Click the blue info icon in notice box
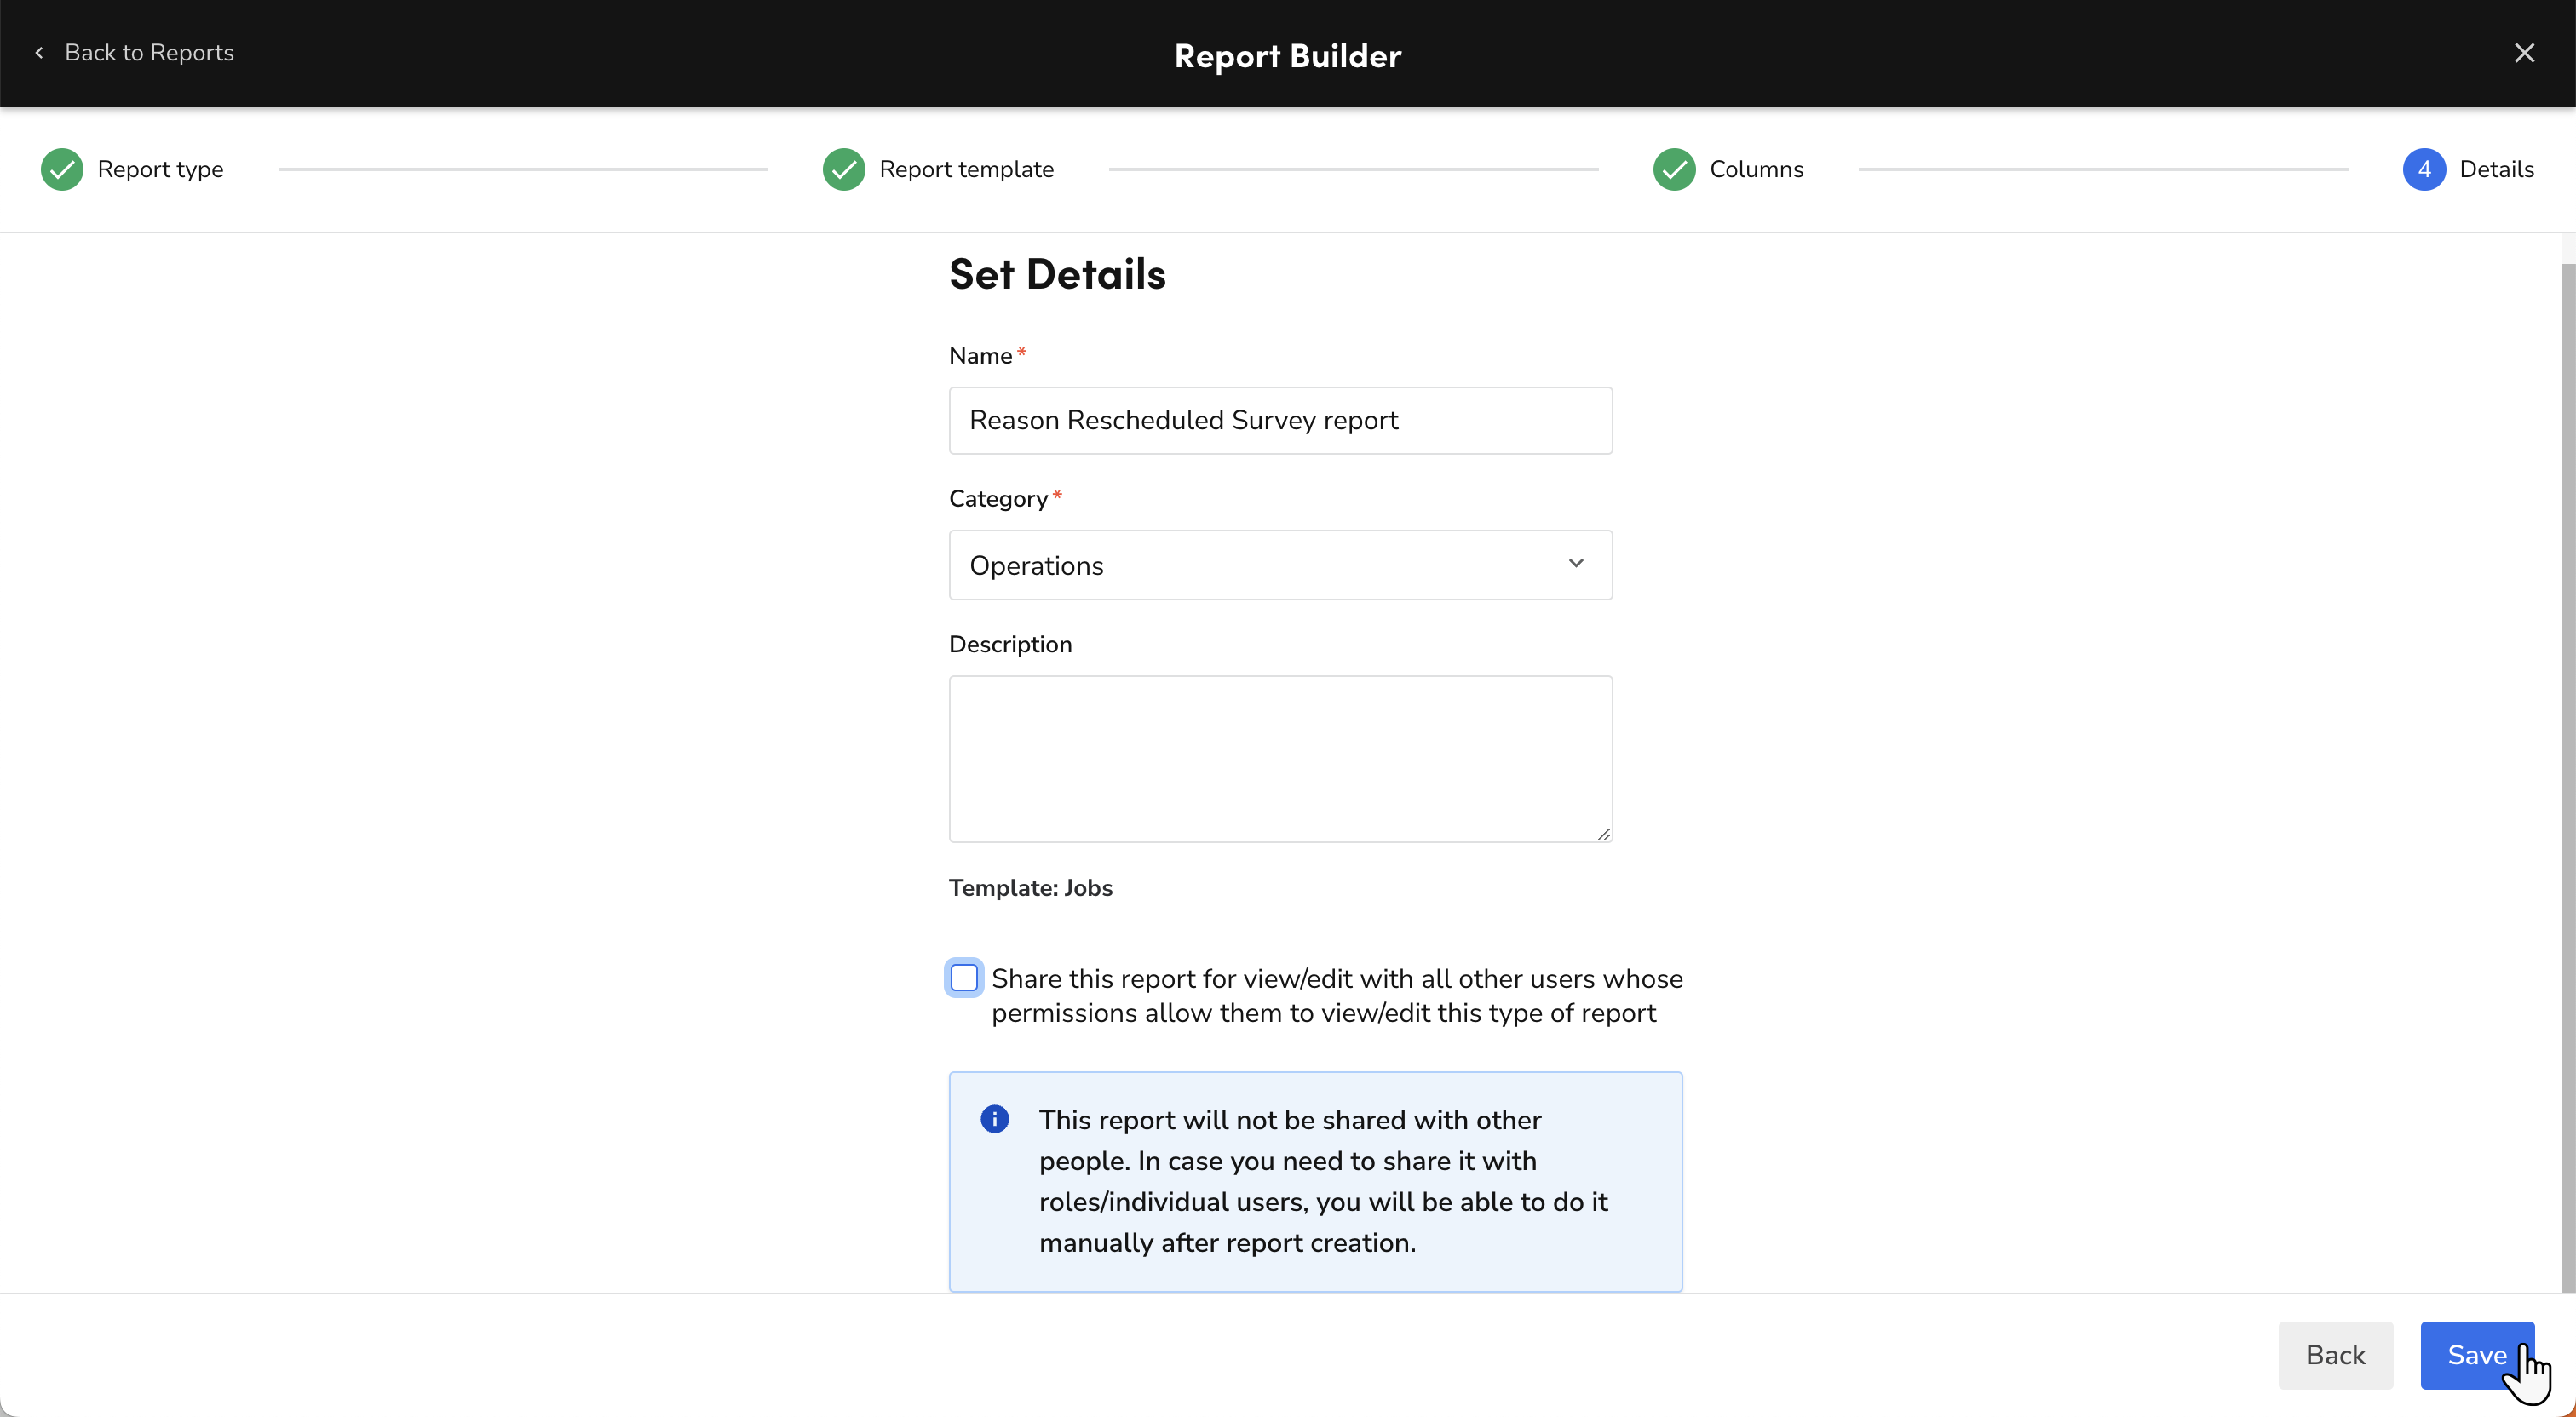 point(994,1118)
